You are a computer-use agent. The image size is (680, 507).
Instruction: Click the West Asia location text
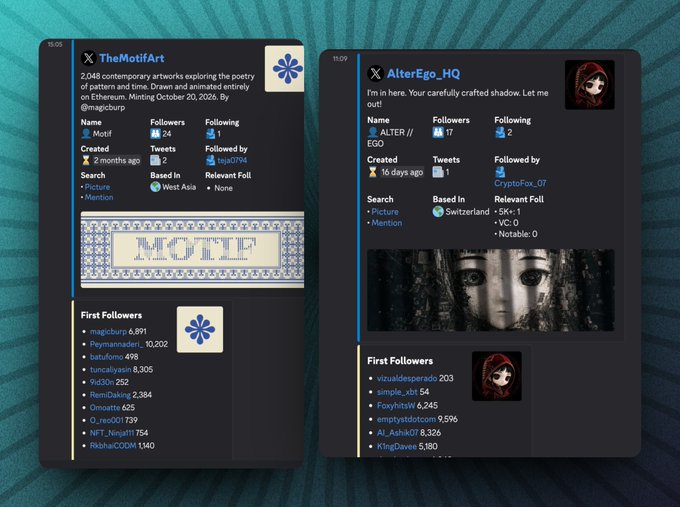click(179, 187)
